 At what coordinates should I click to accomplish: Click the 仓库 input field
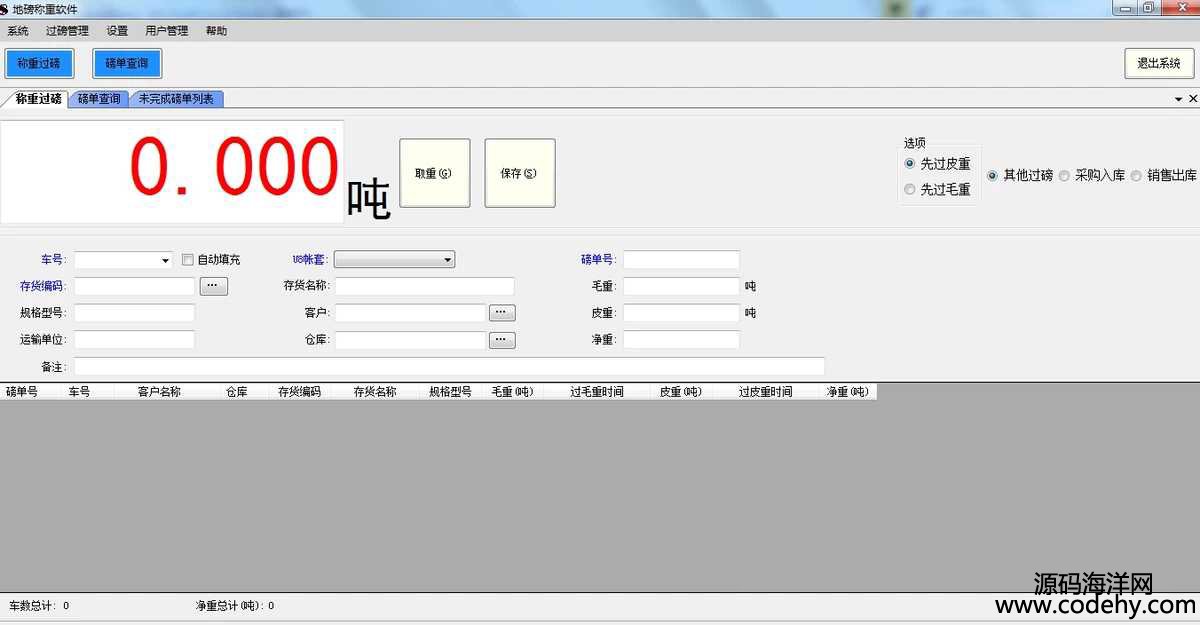[410, 340]
